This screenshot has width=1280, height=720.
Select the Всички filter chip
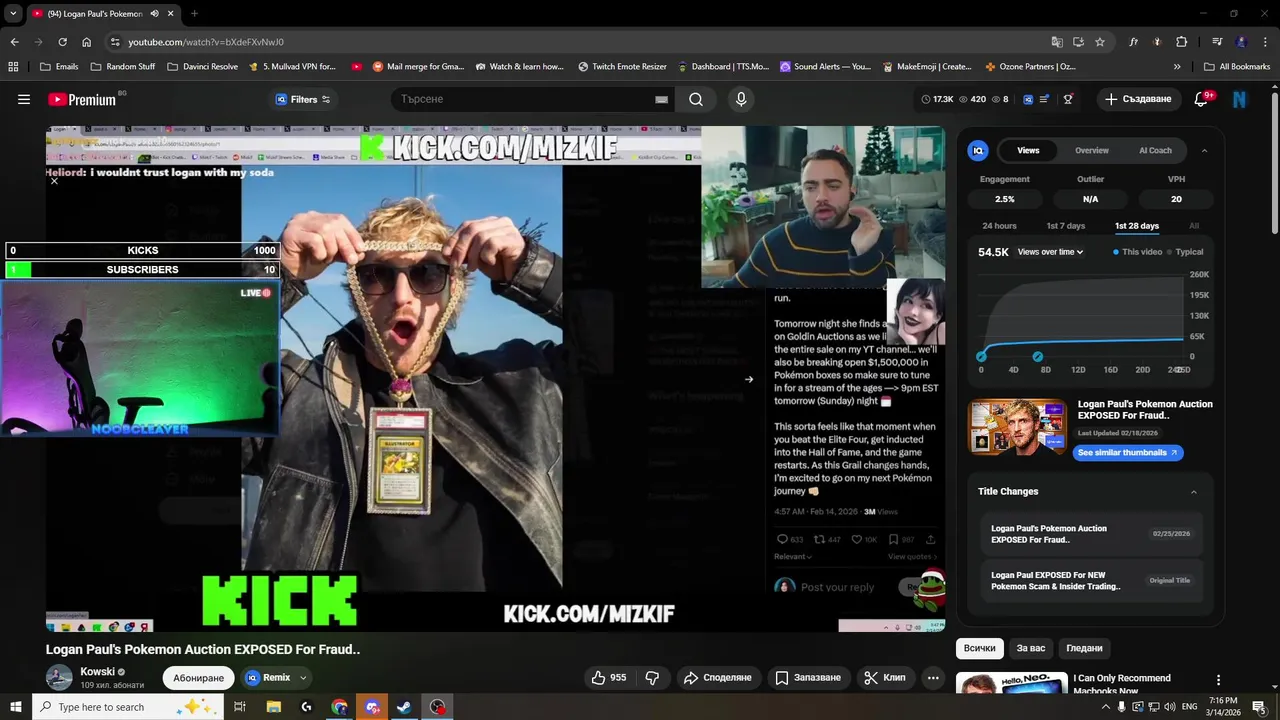[980, 648]
